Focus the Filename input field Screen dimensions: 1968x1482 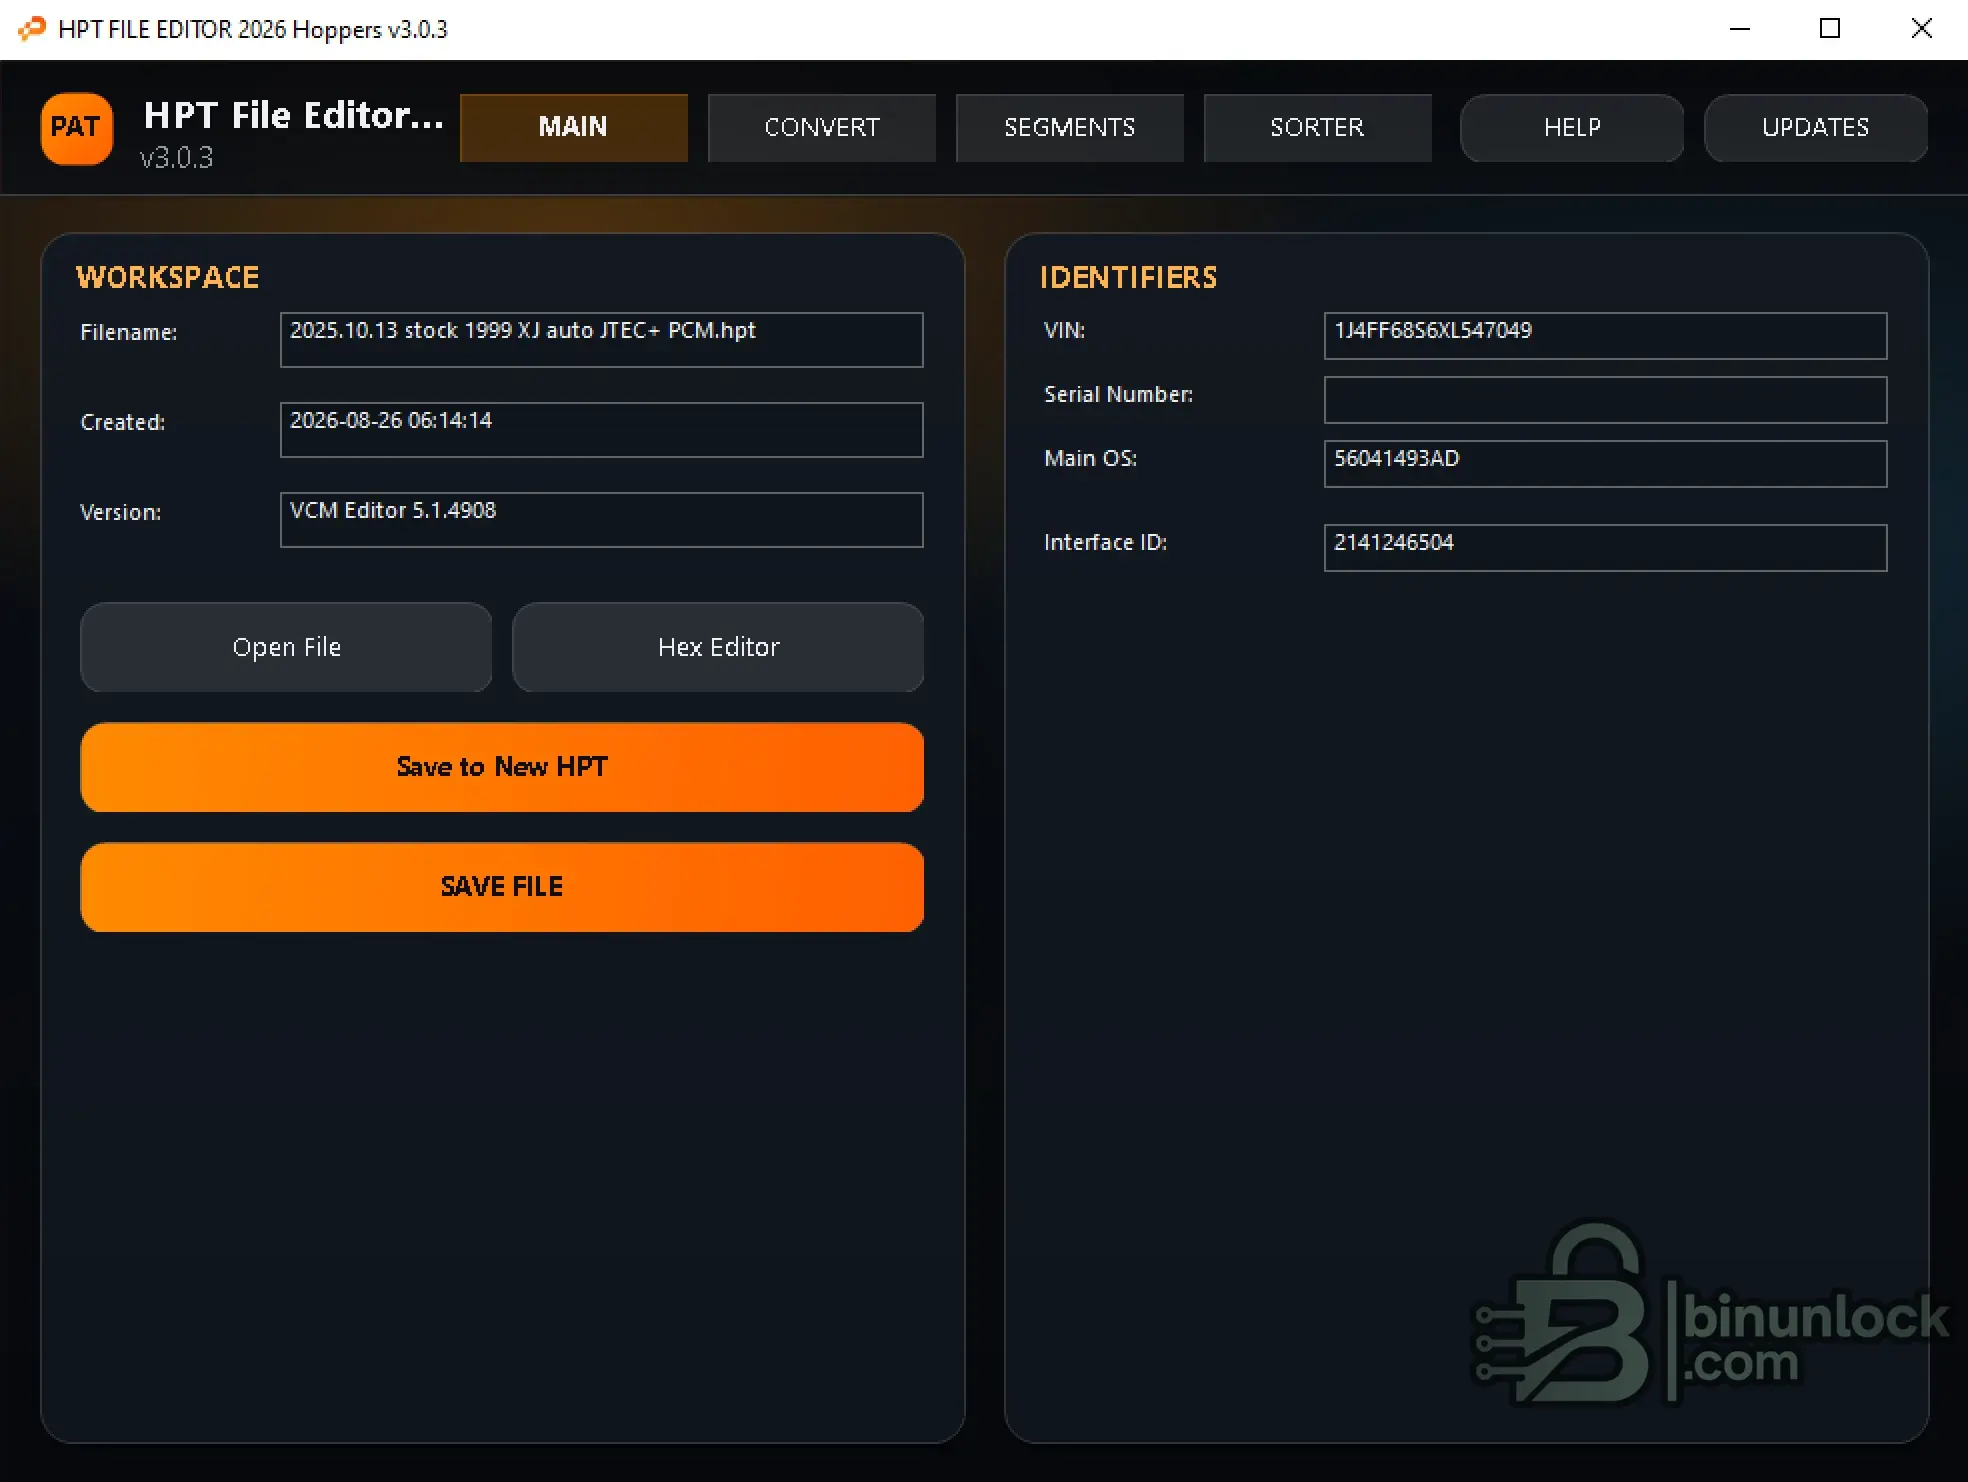click(601, 340)
